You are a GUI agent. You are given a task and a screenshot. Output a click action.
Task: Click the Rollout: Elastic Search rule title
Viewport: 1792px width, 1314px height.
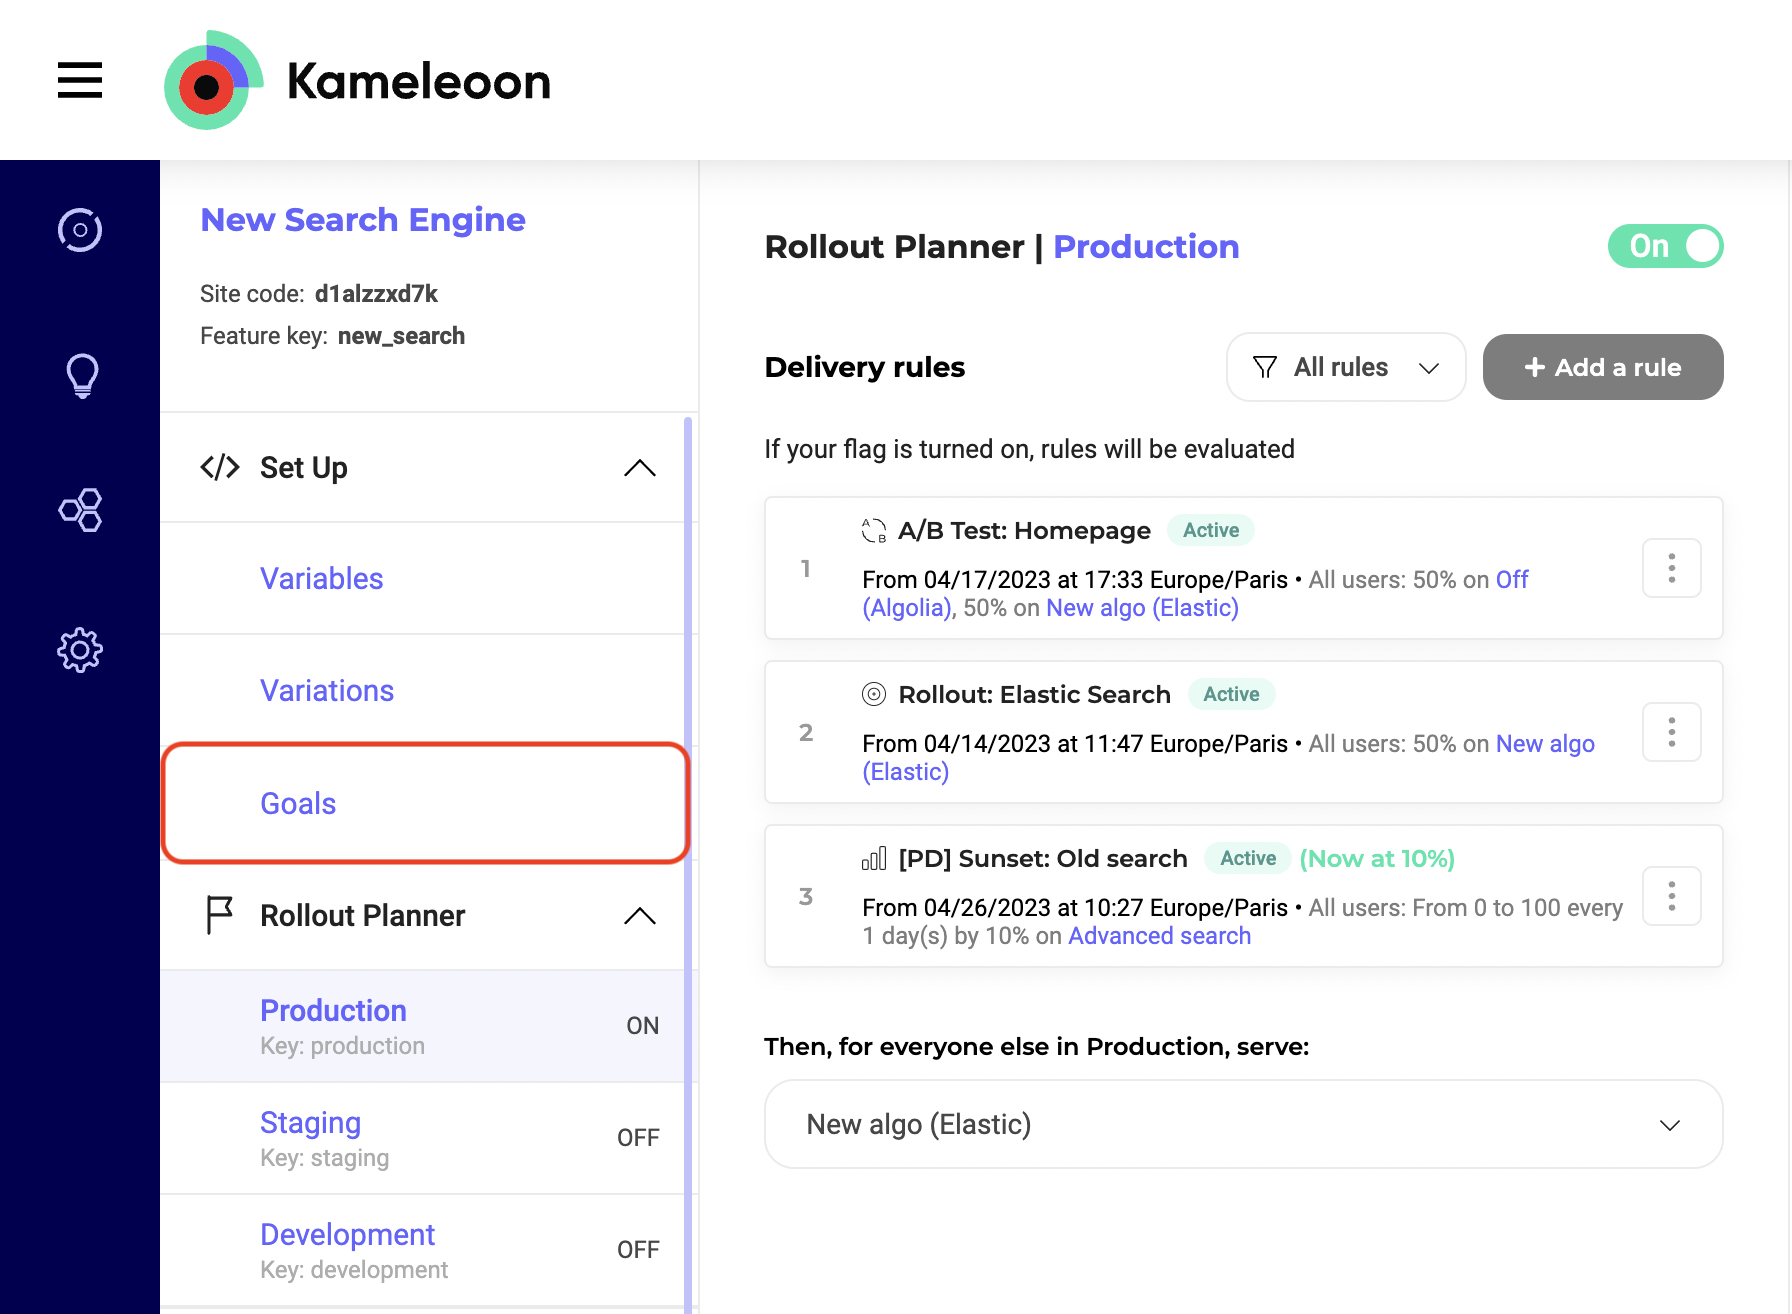(1034, 694)
